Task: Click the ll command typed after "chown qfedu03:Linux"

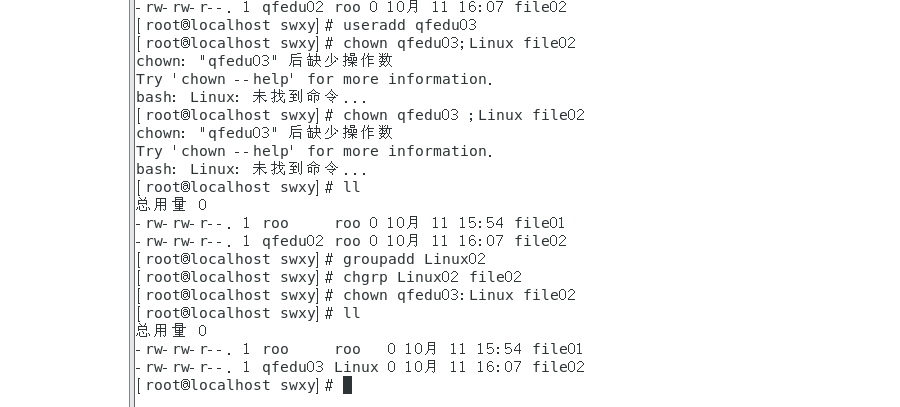Action: tap(351, 313)
